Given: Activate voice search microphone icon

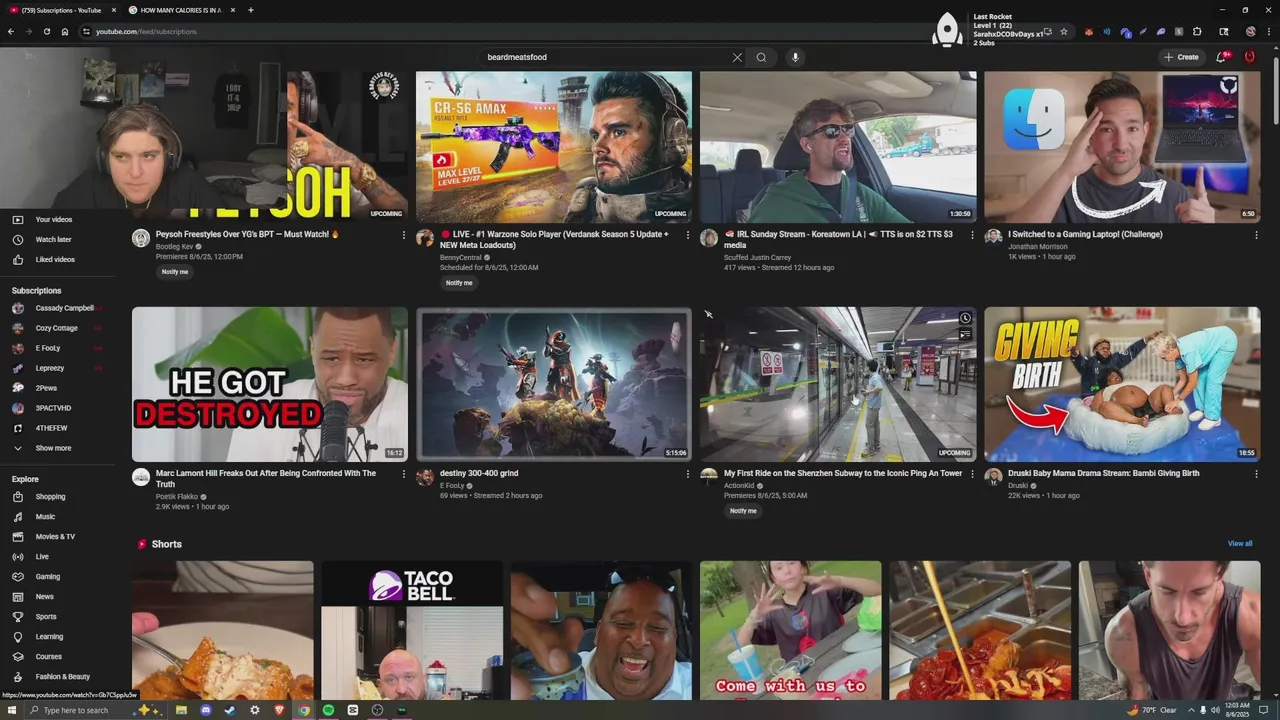Looking at the screenshot, I should tap(795, 57).
